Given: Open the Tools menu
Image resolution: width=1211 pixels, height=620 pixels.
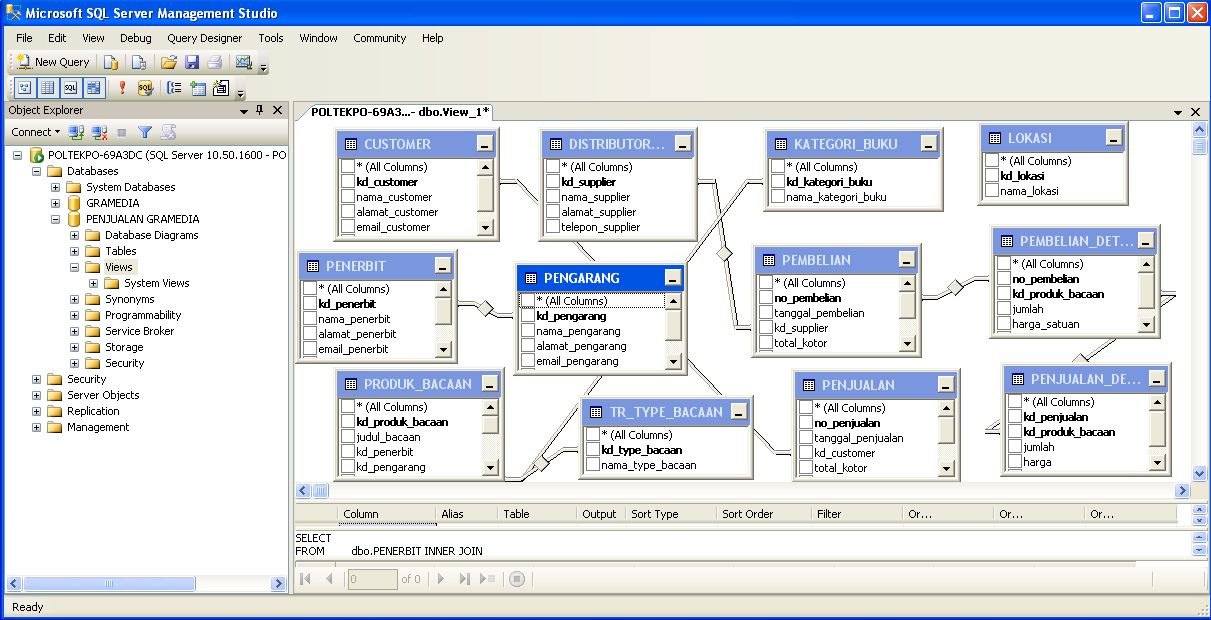Looking at the screenshot, I should pyautogui.click(x=271, y=38).
